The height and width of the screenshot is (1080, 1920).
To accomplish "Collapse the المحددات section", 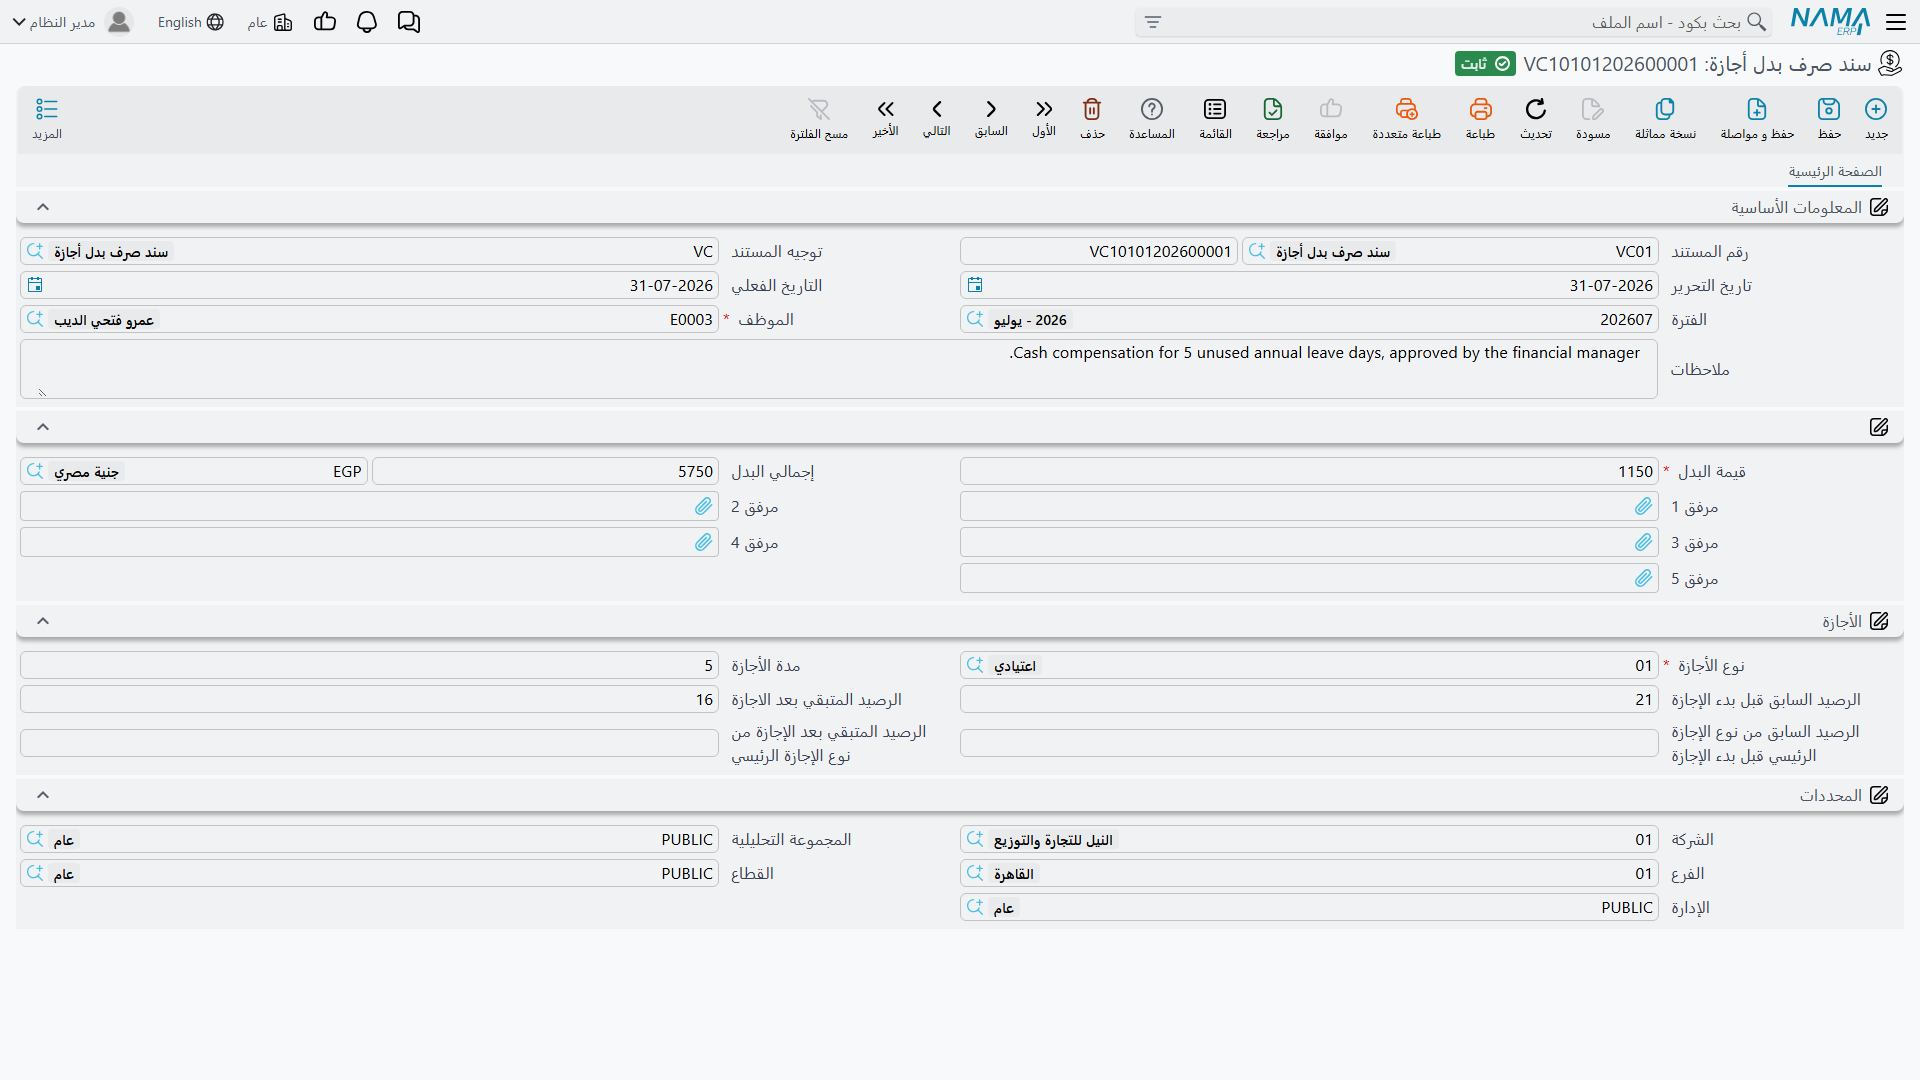I will click(x=43, y=795).
